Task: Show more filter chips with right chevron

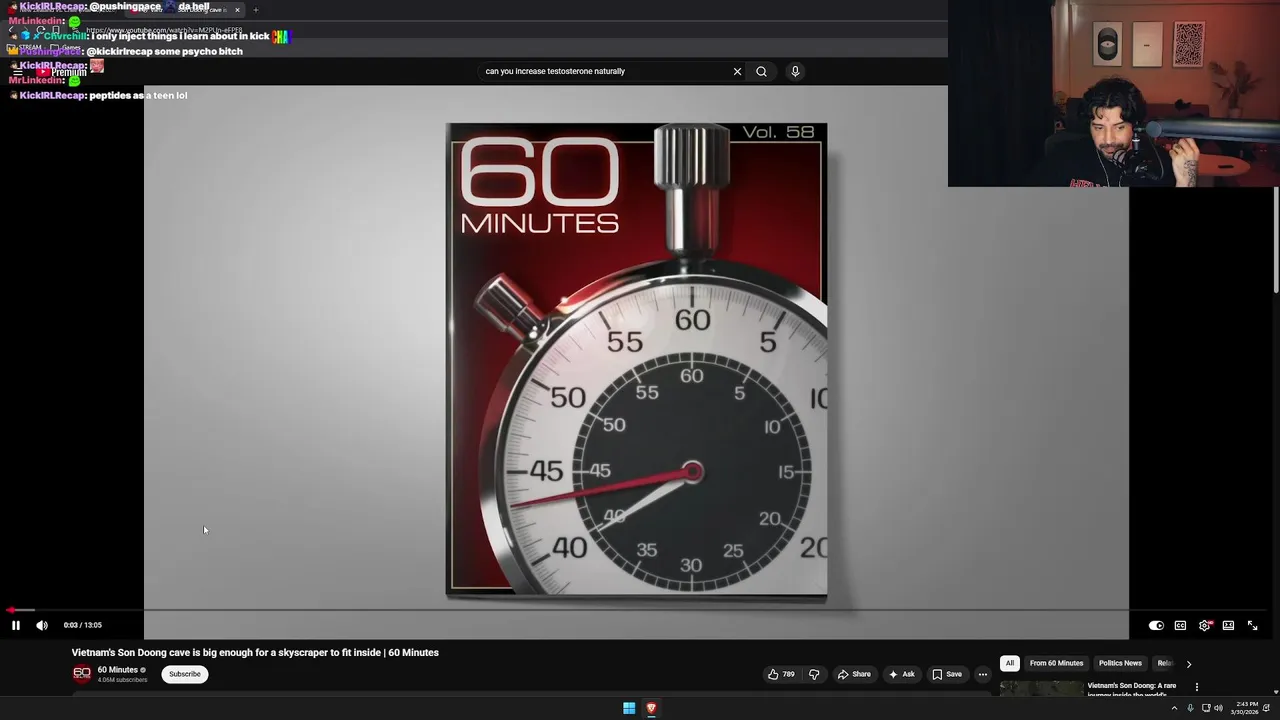Action: point(1188,664)
